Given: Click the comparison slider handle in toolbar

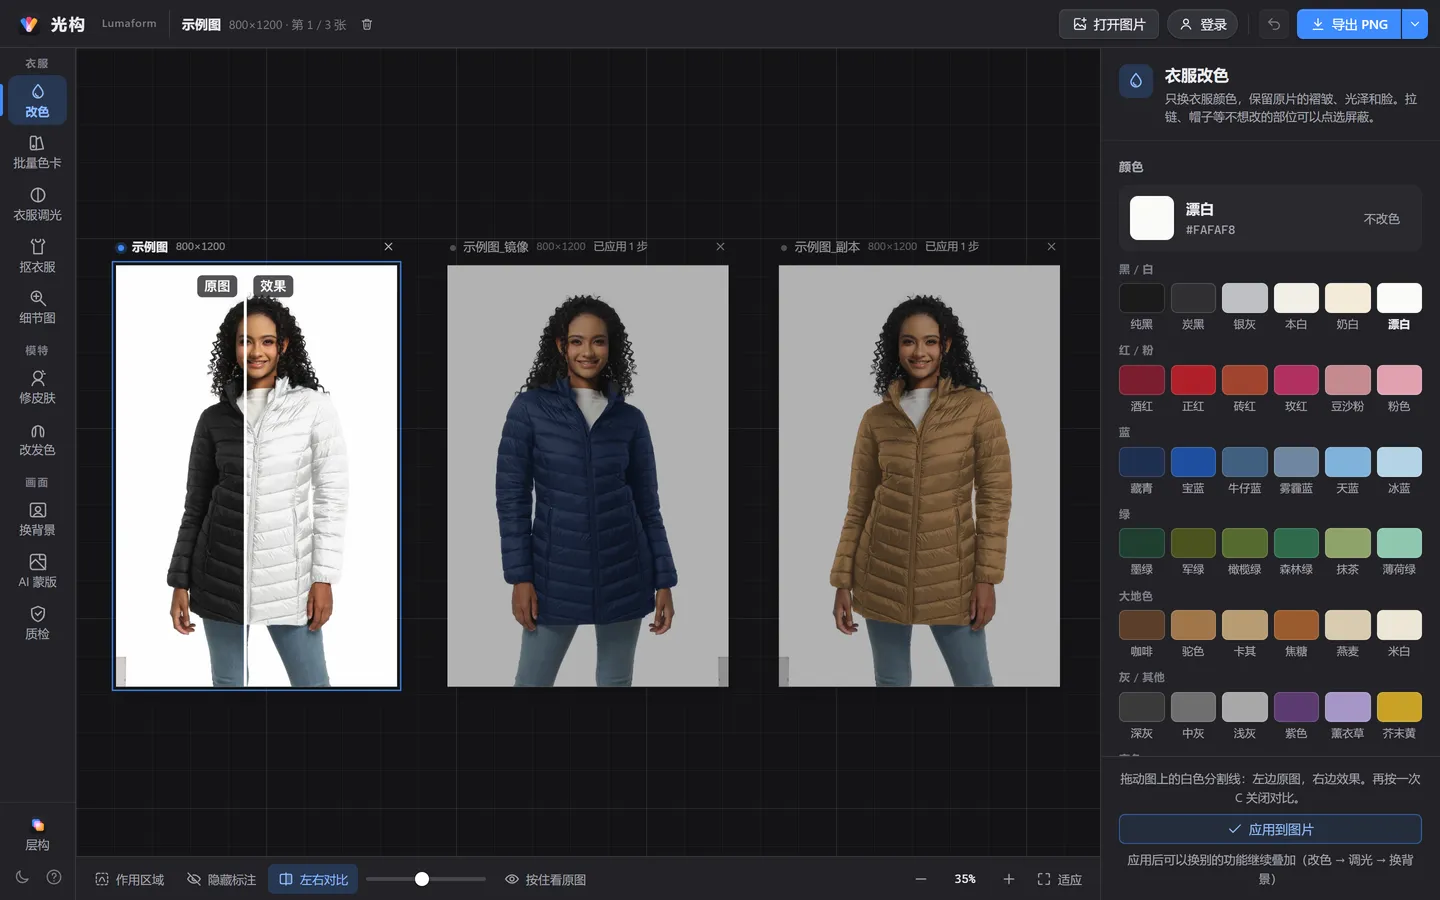Looking at the screenshot, I should coord(422,879).
